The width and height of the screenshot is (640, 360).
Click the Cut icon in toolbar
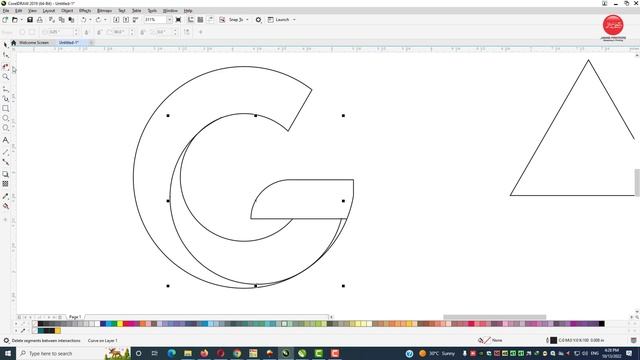(52, 20)
